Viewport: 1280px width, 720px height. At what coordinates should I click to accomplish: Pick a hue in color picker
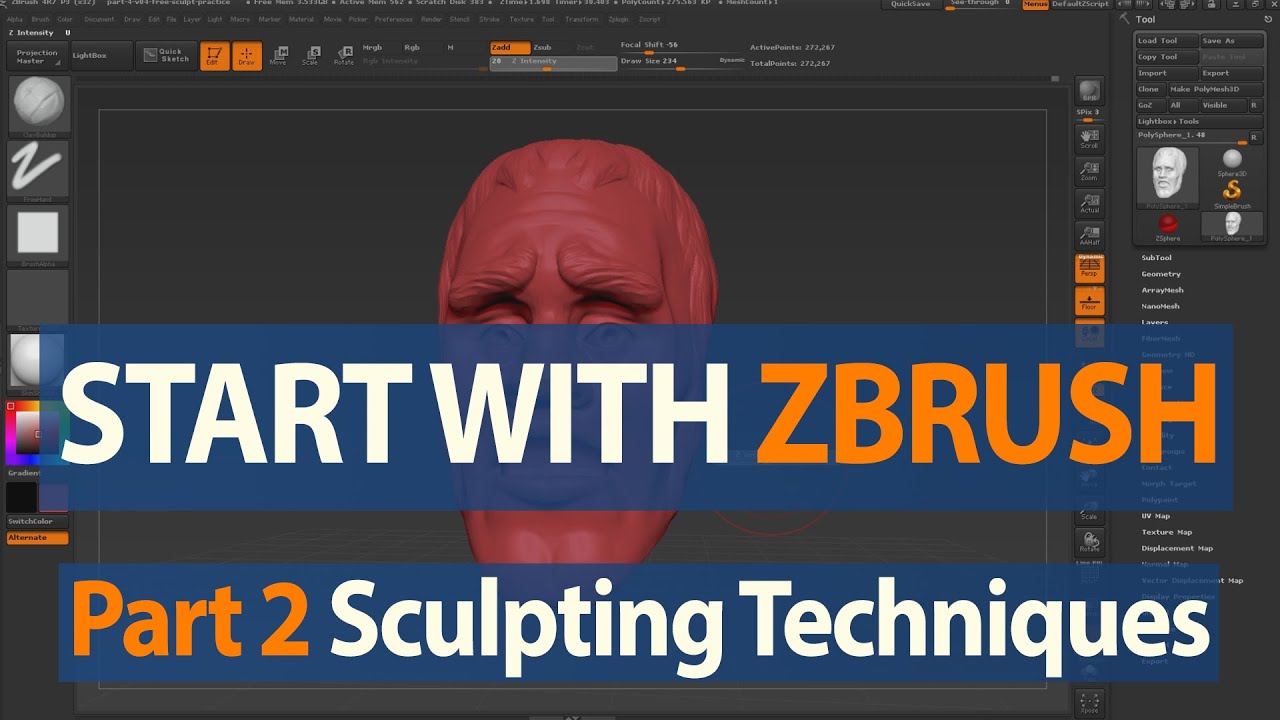click(x=38, y=433)
